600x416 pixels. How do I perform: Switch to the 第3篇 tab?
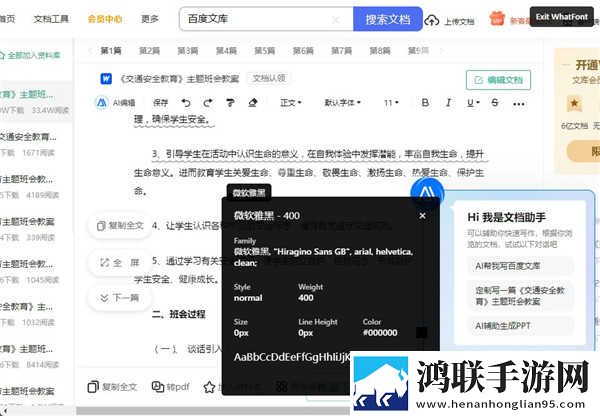[188, 51]
